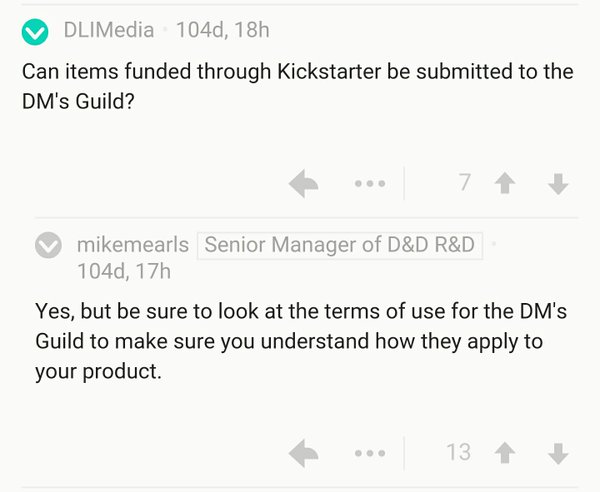Viewport: 600px width, 492px height.
Task: Select mikemearls' answer text about terms of use
Action: (301, 341)
